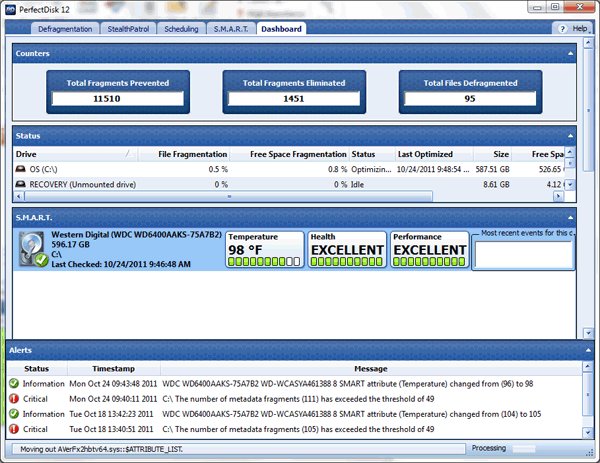Click the Western Digital drive name text
The height and width of the screenshot is (463, 600).
tap(137, 235)
